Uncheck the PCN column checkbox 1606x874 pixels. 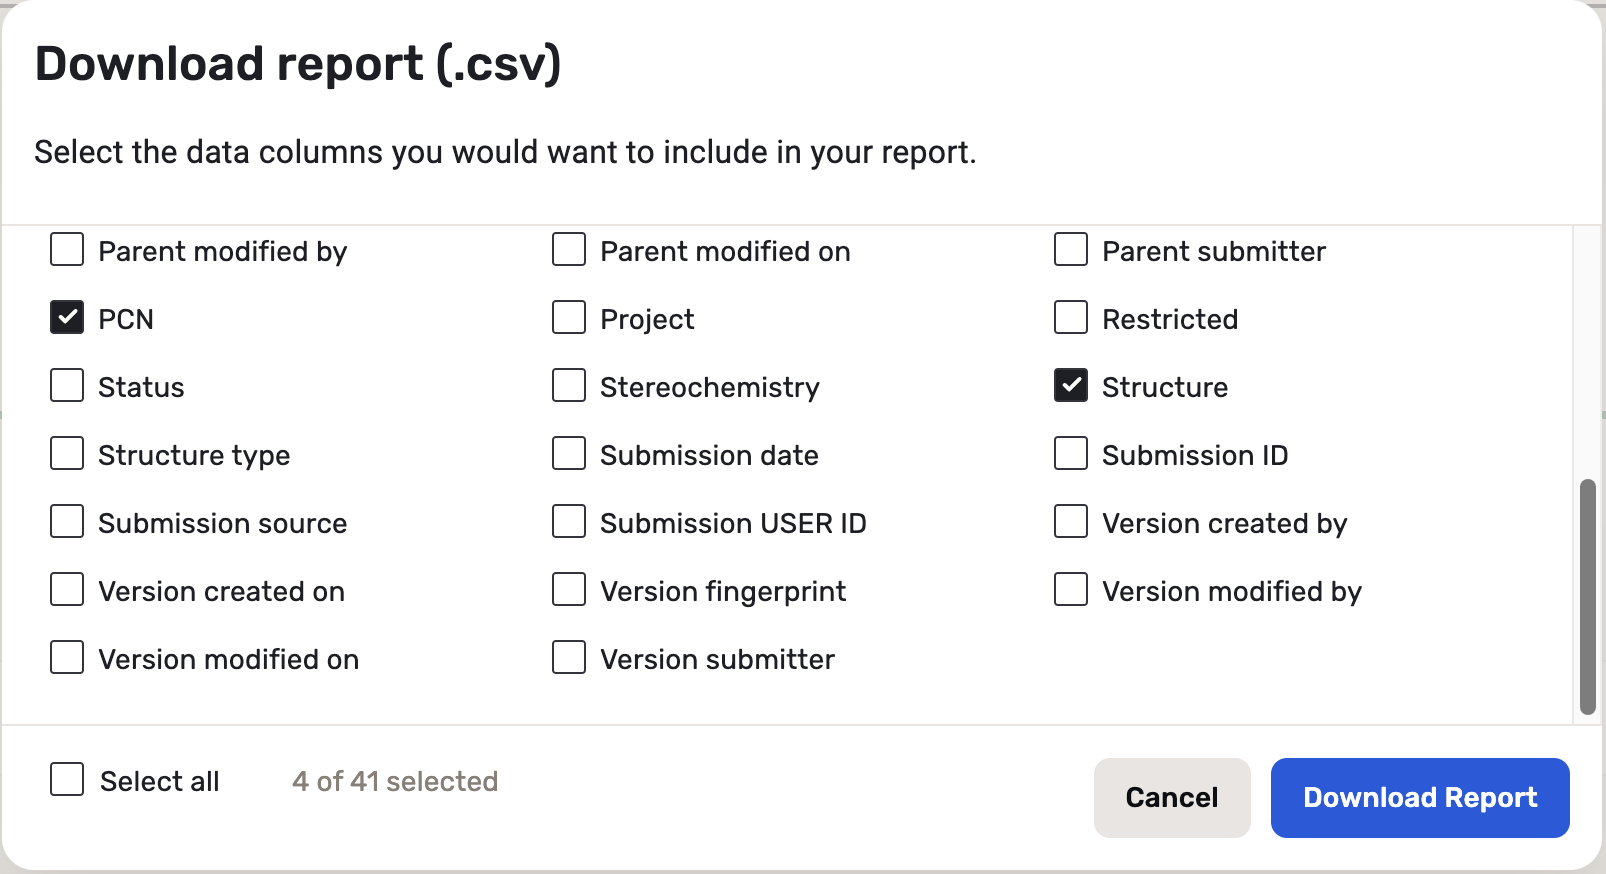coord(67,318)
